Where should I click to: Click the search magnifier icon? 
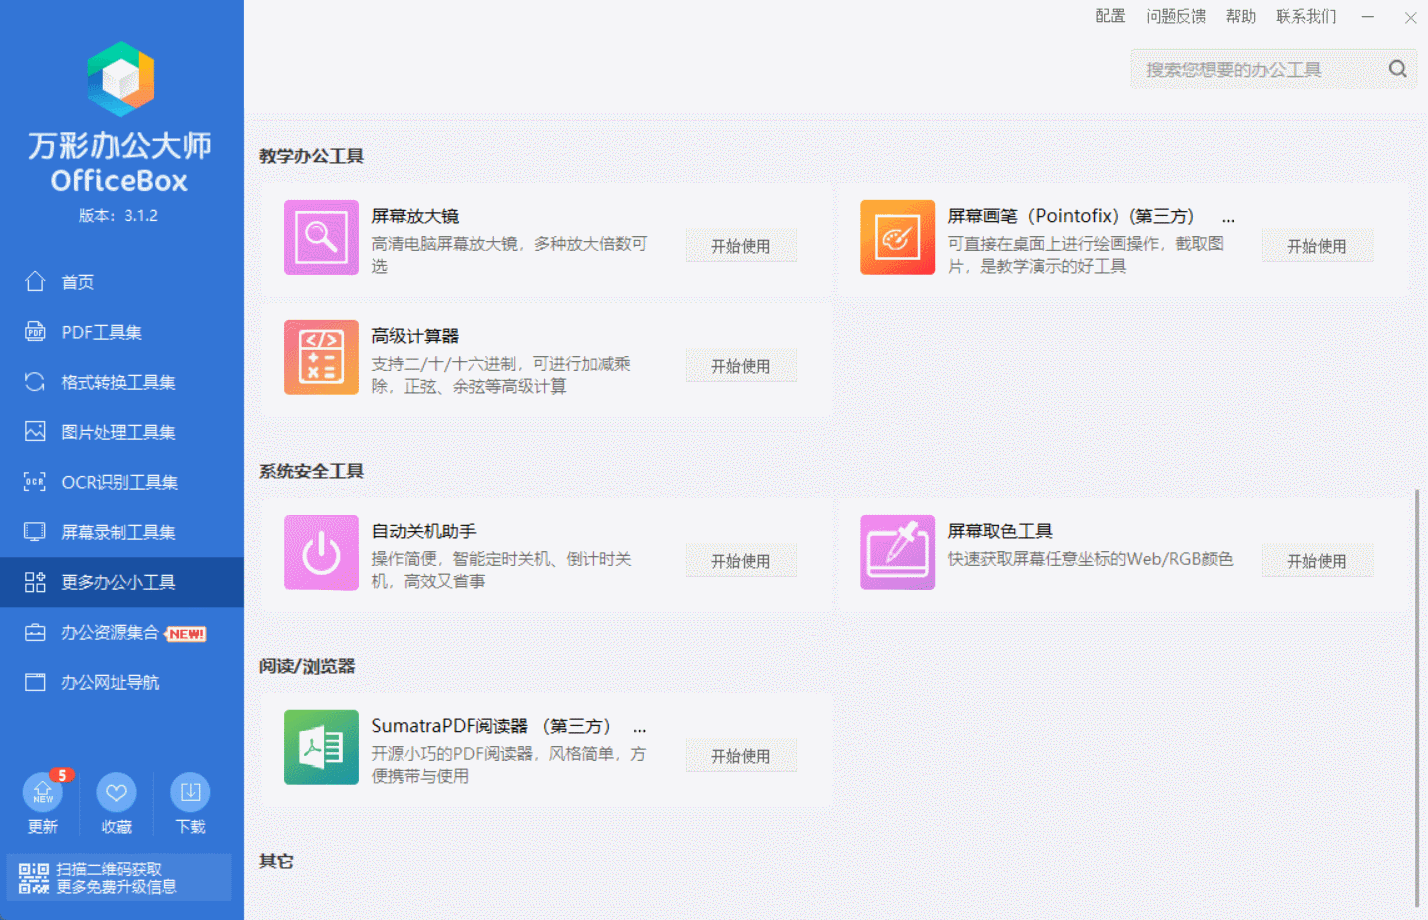[x=1397, y=68]
